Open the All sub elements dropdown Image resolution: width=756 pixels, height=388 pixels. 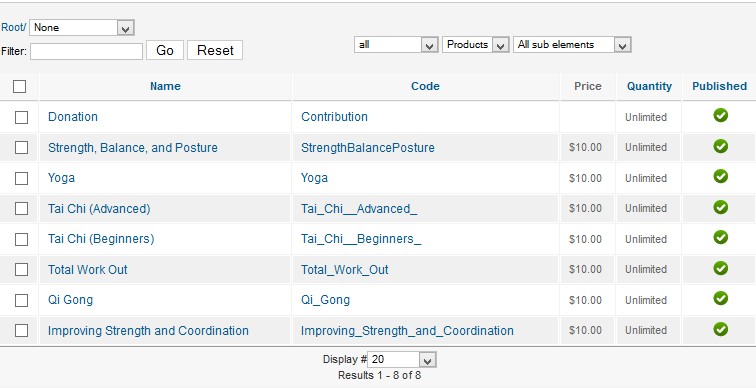(x=572, y=44)
